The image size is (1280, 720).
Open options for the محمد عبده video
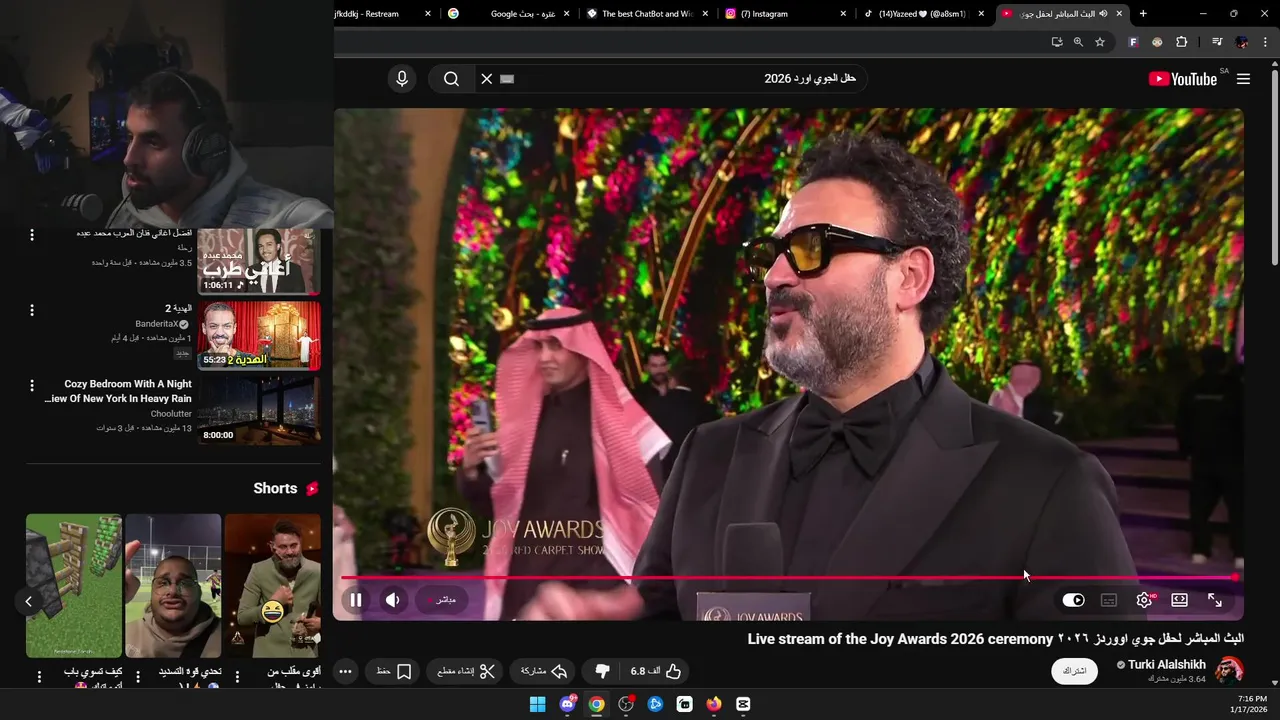pyautogui.click(x=32, y=235)
